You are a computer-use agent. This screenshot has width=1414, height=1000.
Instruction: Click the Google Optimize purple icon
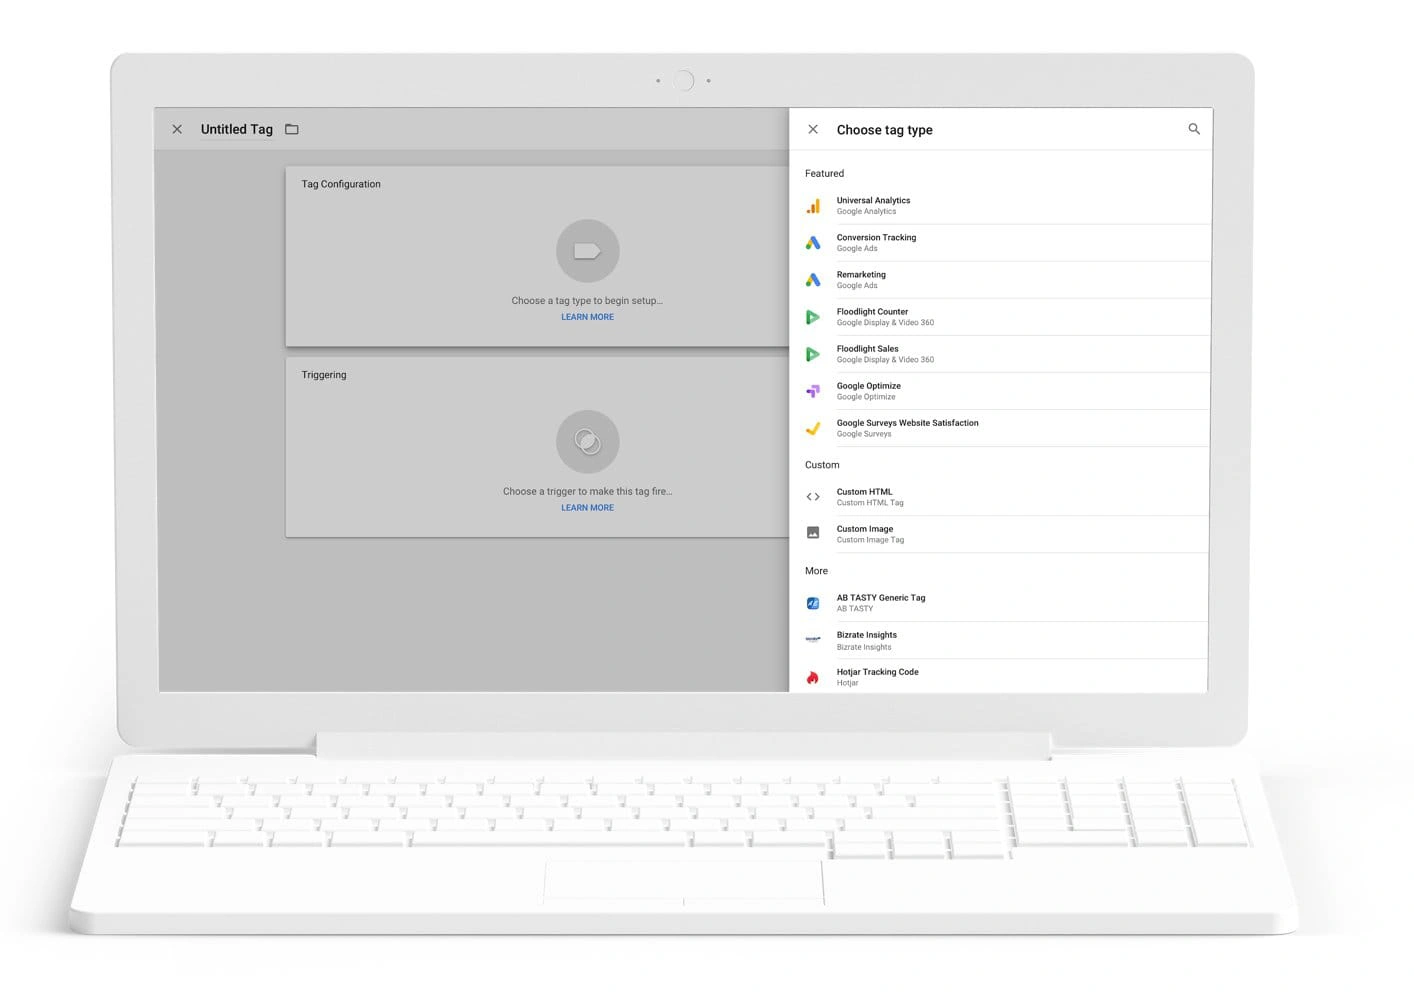pyautogui.click(x=813, y=391)
